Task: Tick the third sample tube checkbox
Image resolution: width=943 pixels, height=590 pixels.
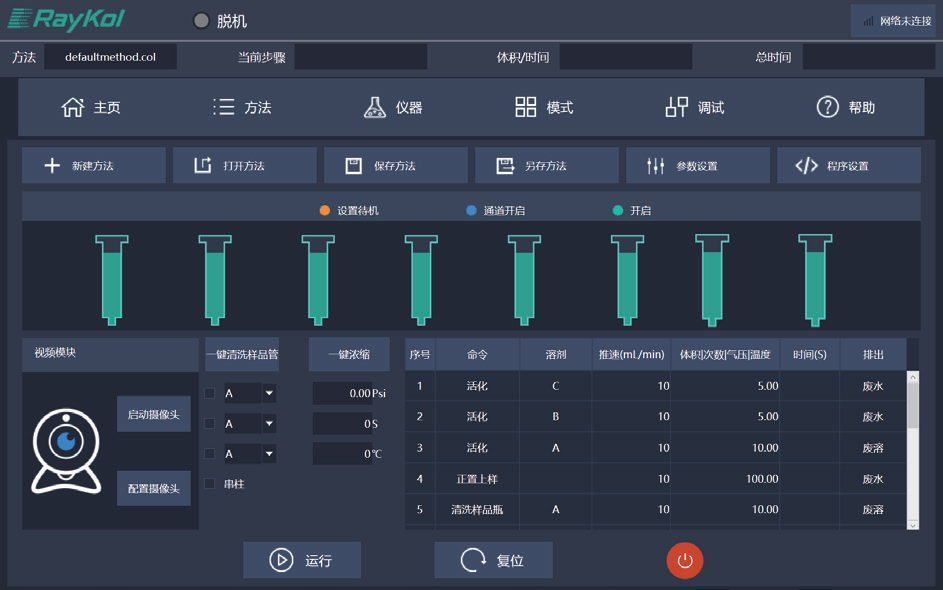Action: coord(210,454)
